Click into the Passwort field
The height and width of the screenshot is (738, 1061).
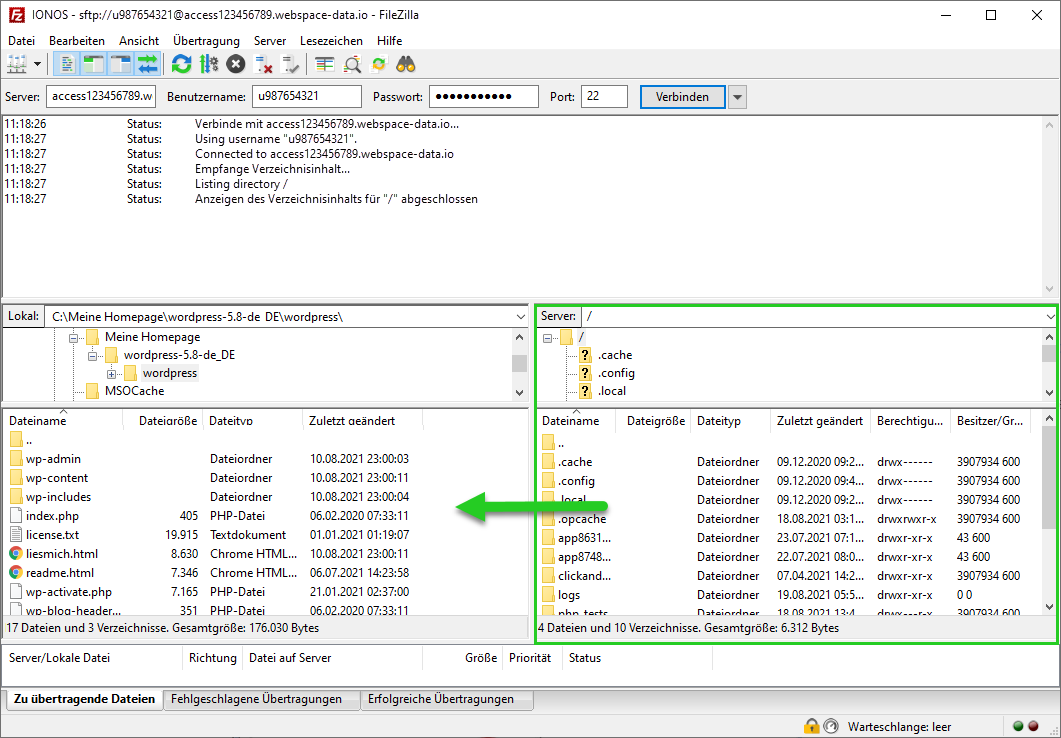click(484, 96)
